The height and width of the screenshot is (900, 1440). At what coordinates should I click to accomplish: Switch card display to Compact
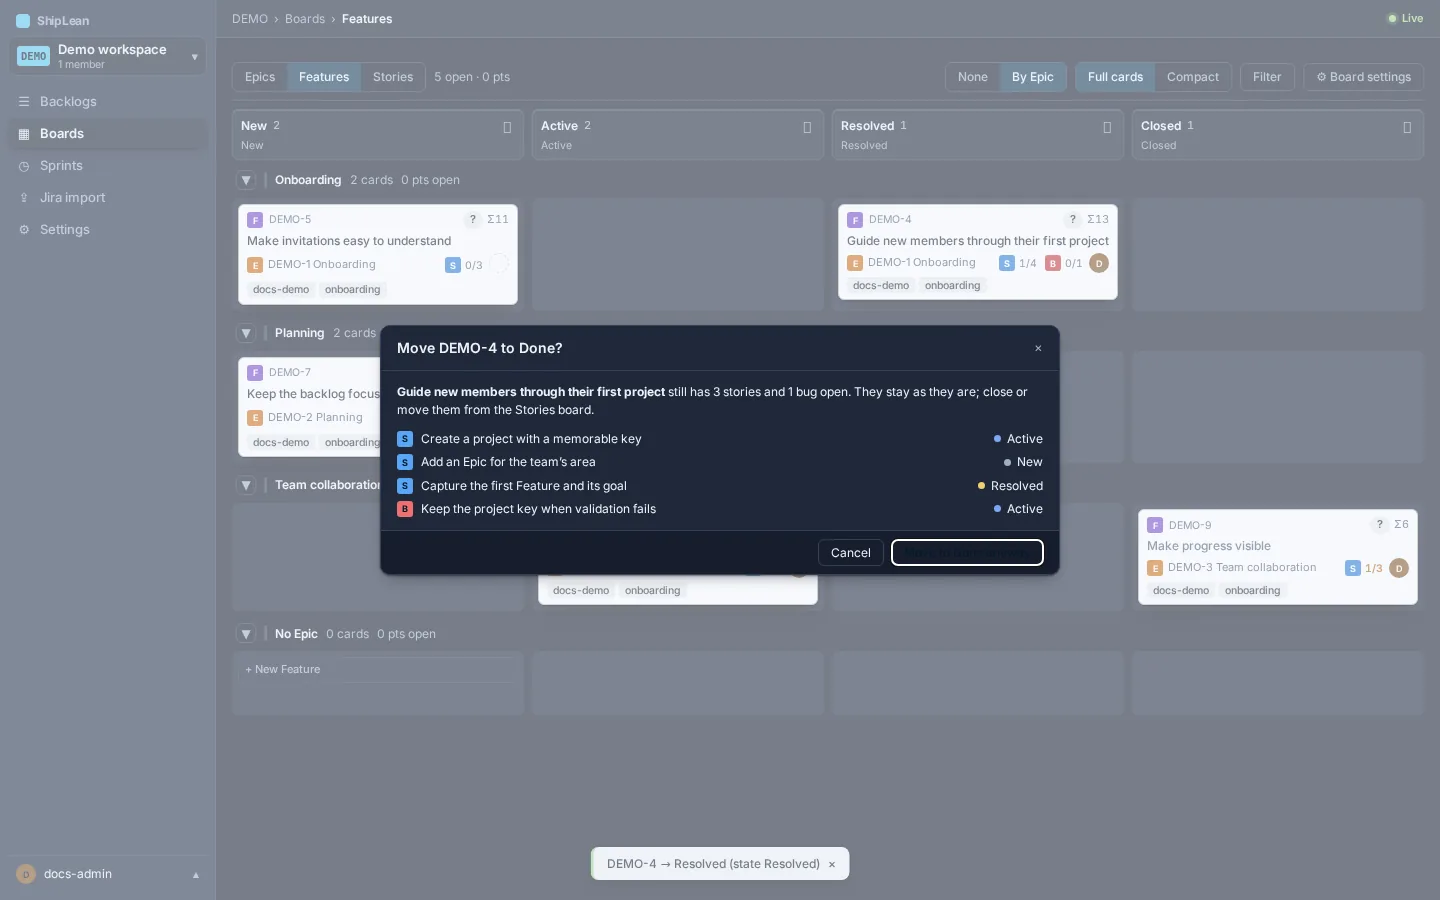pos(1193,77)
